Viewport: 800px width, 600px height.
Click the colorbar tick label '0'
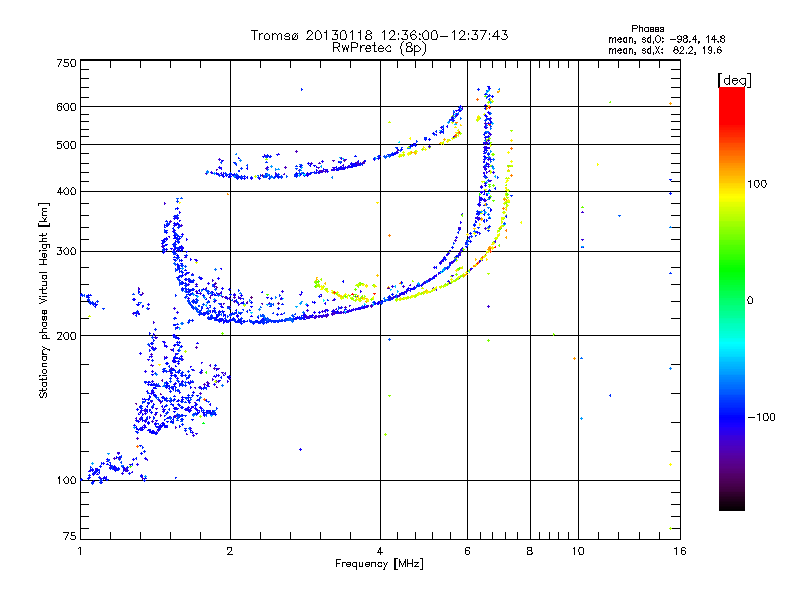750,301
